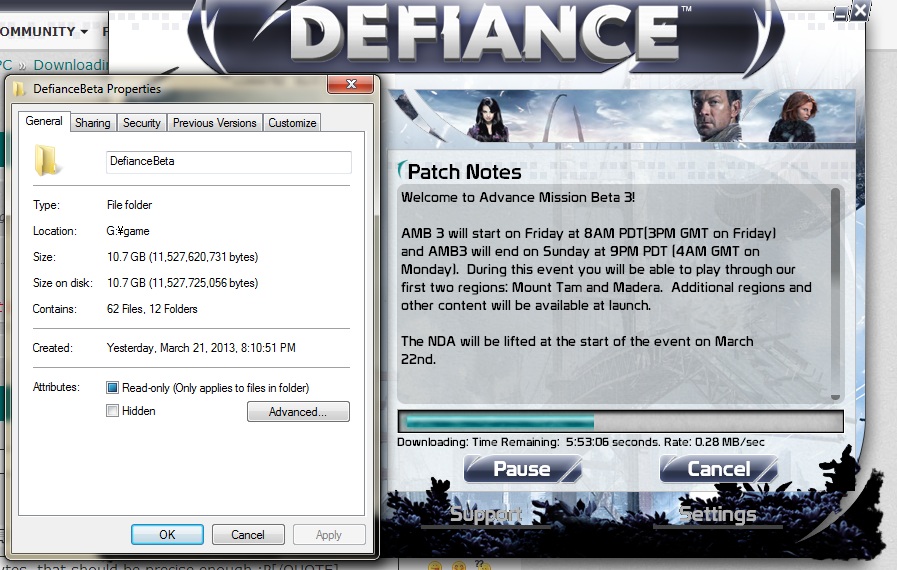Viewport: 897px width, 570px height.
Task: Minimize the Defiance launcher window
Action: pyautogui.click(x=840, y=14)
